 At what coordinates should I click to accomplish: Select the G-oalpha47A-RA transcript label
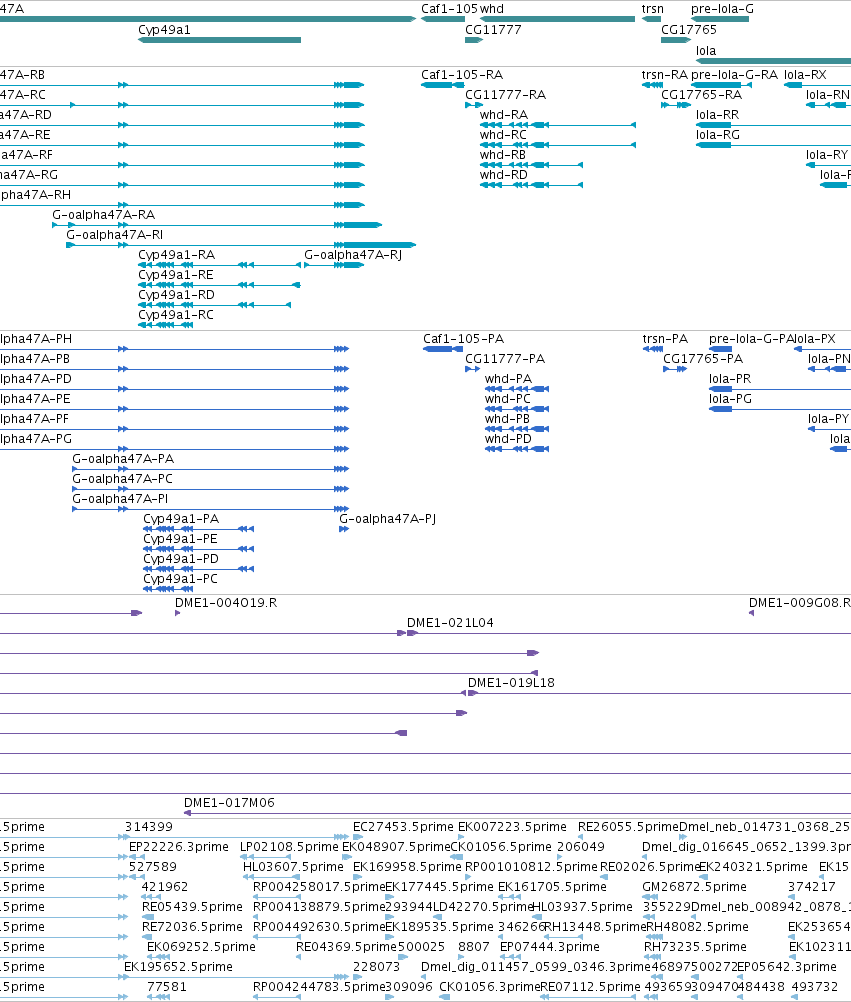pyautogui.click(x=104, y=215)
